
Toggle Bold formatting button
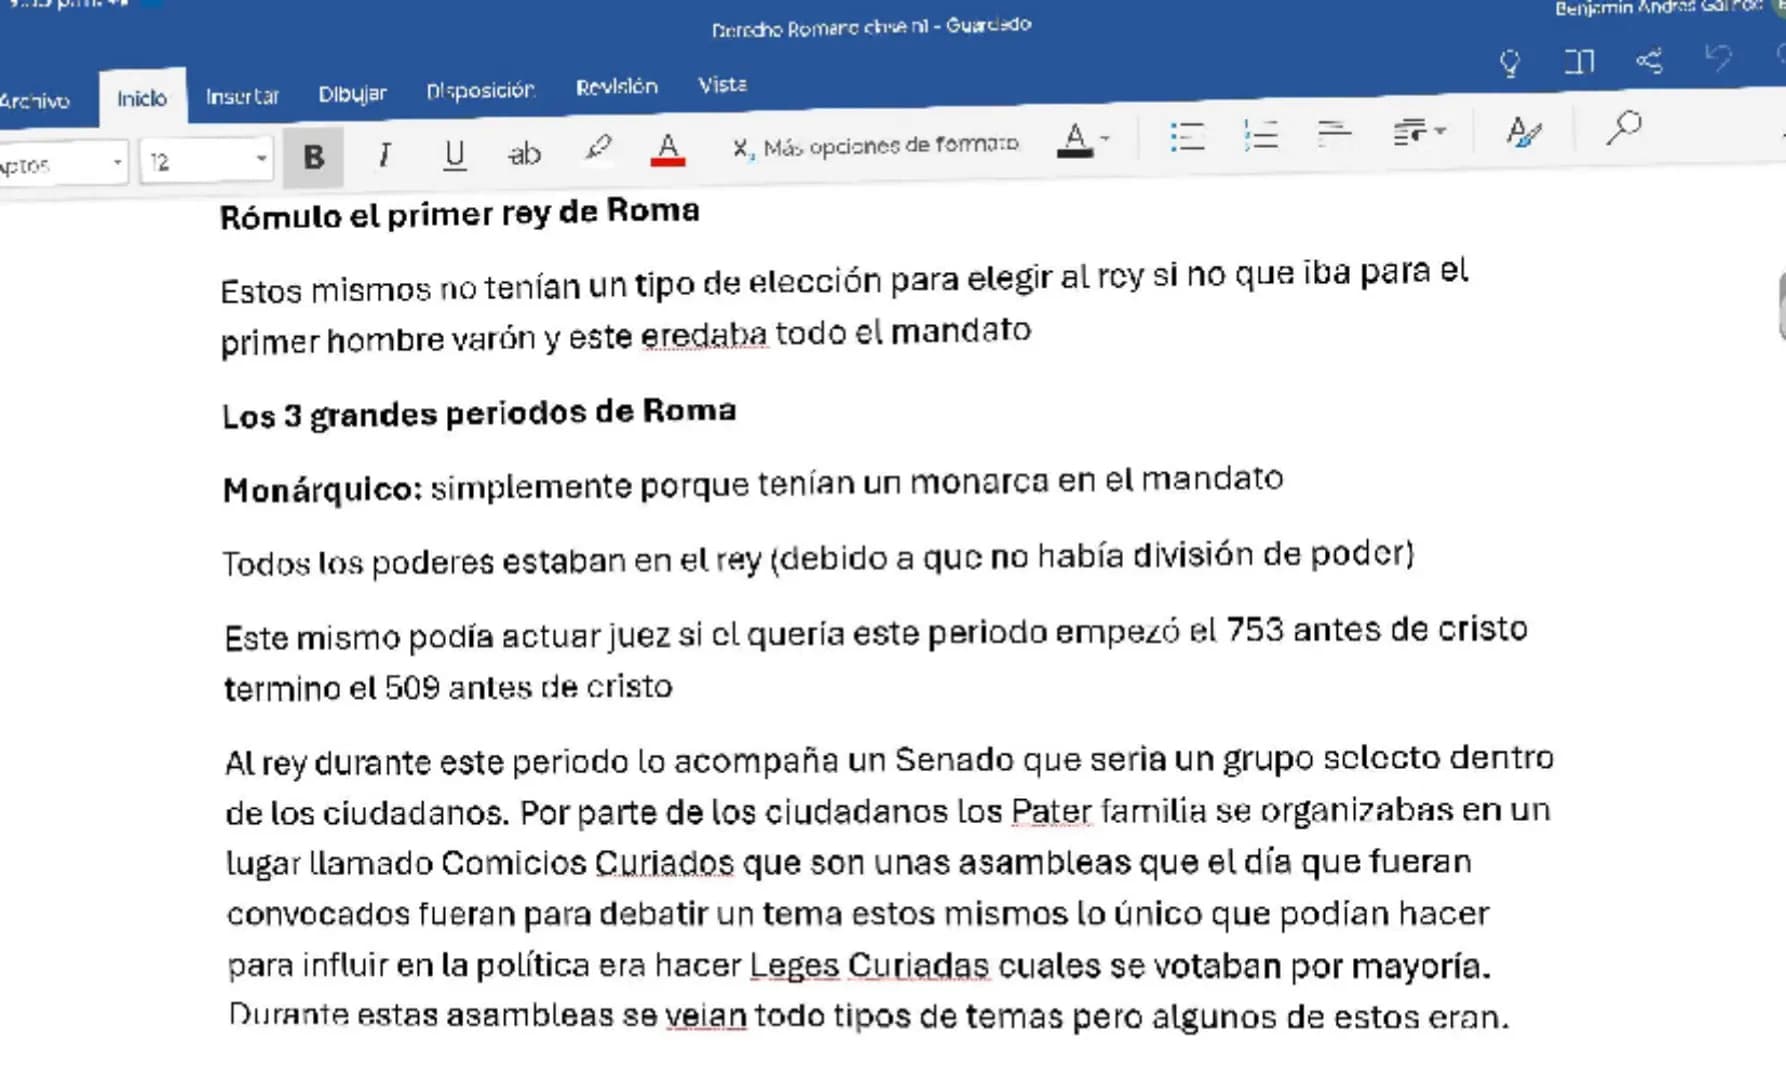313,157
